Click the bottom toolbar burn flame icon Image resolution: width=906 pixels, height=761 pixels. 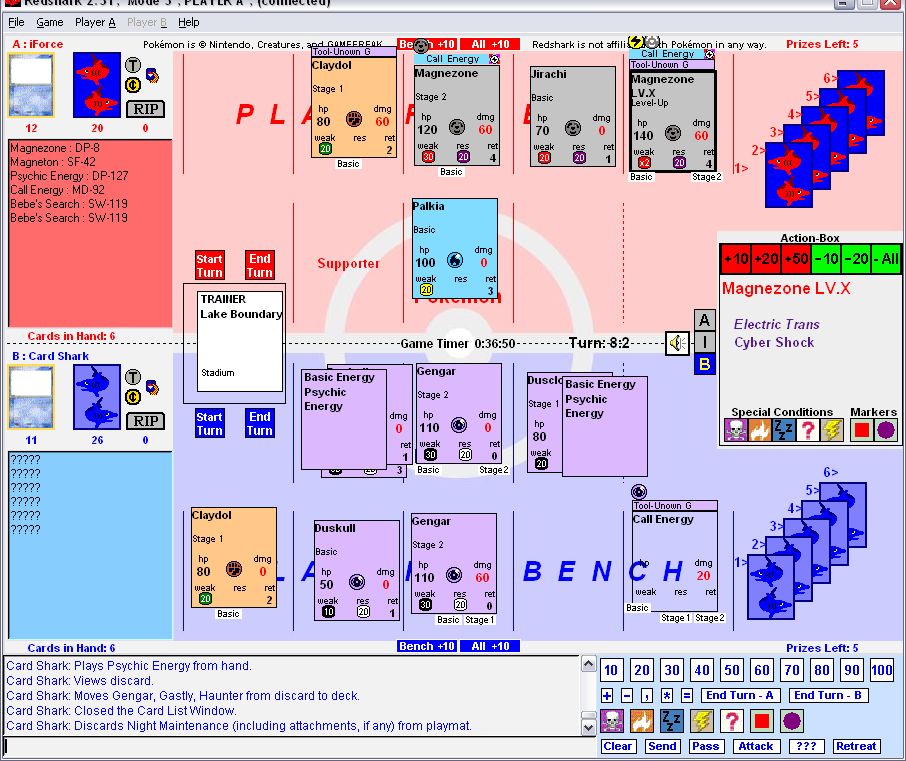641,721
